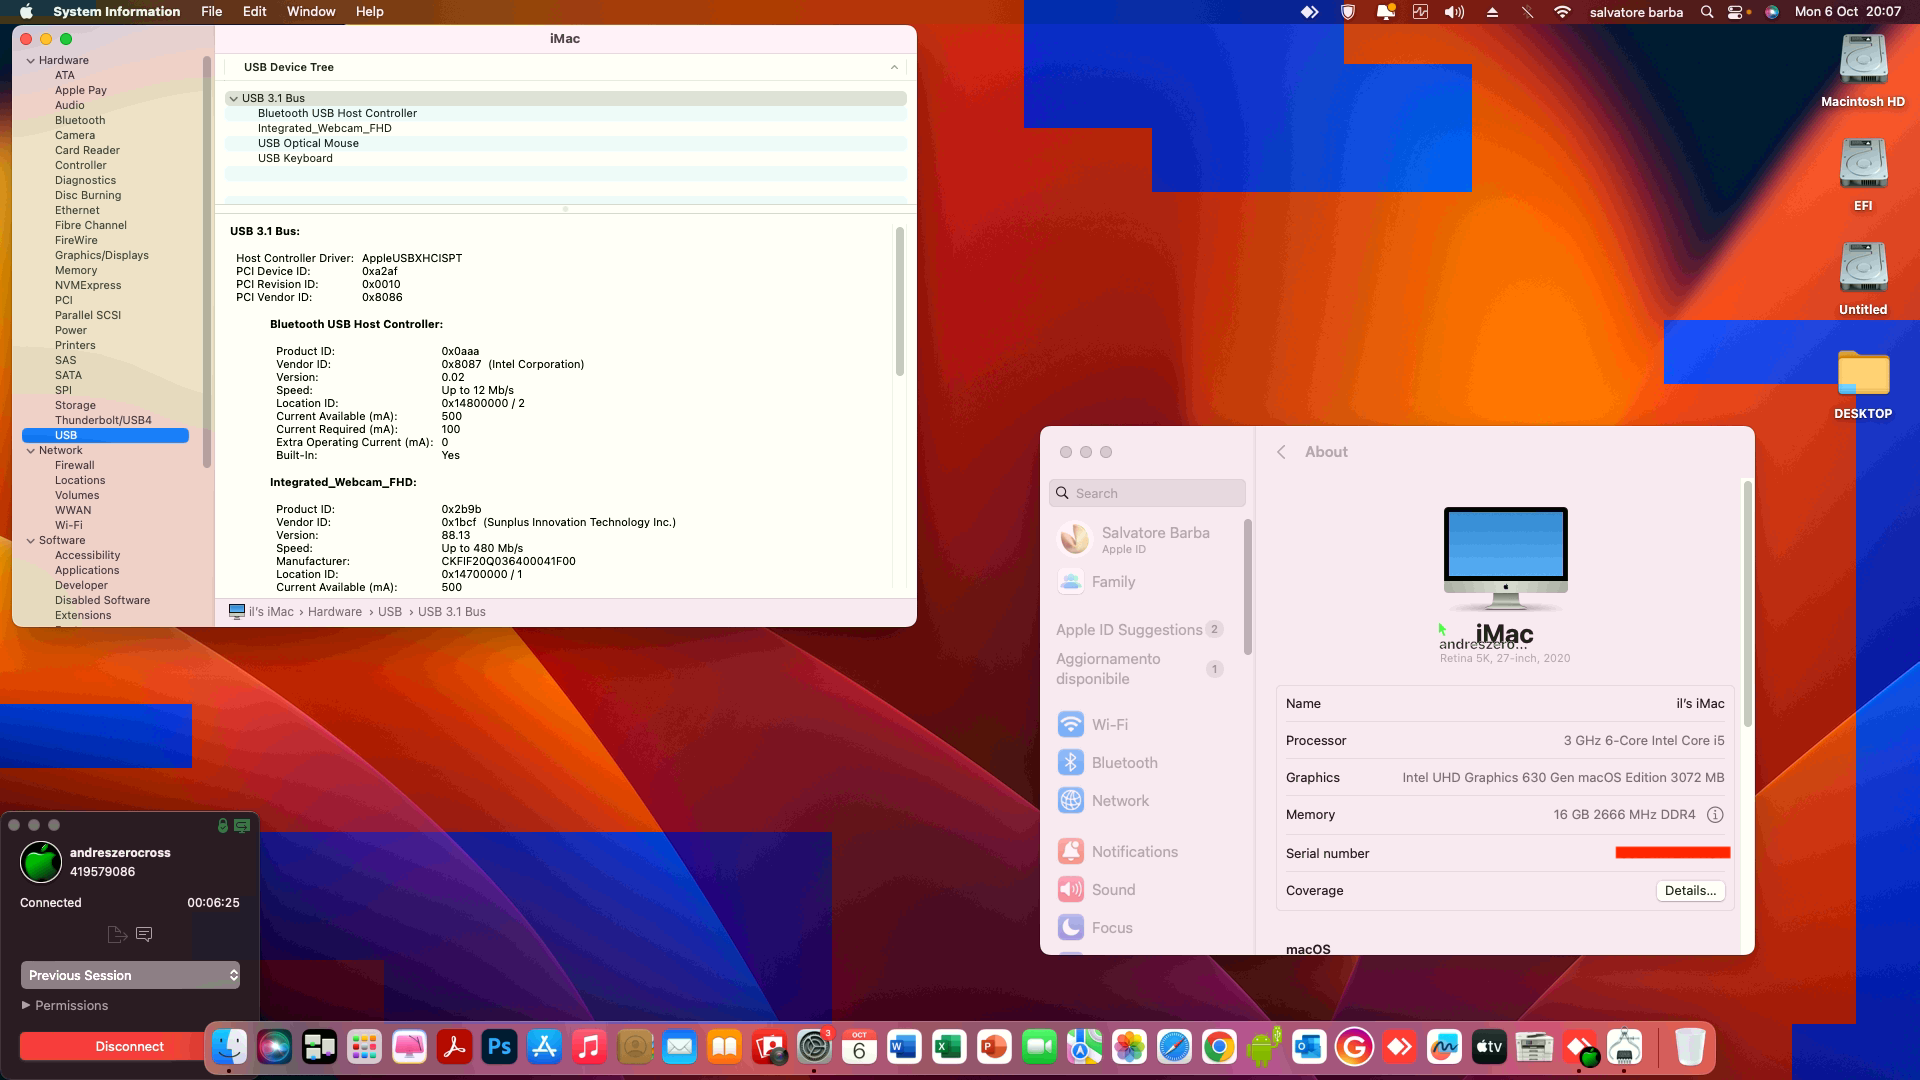Go back using the About pane chevron

tap(1281, 452)
